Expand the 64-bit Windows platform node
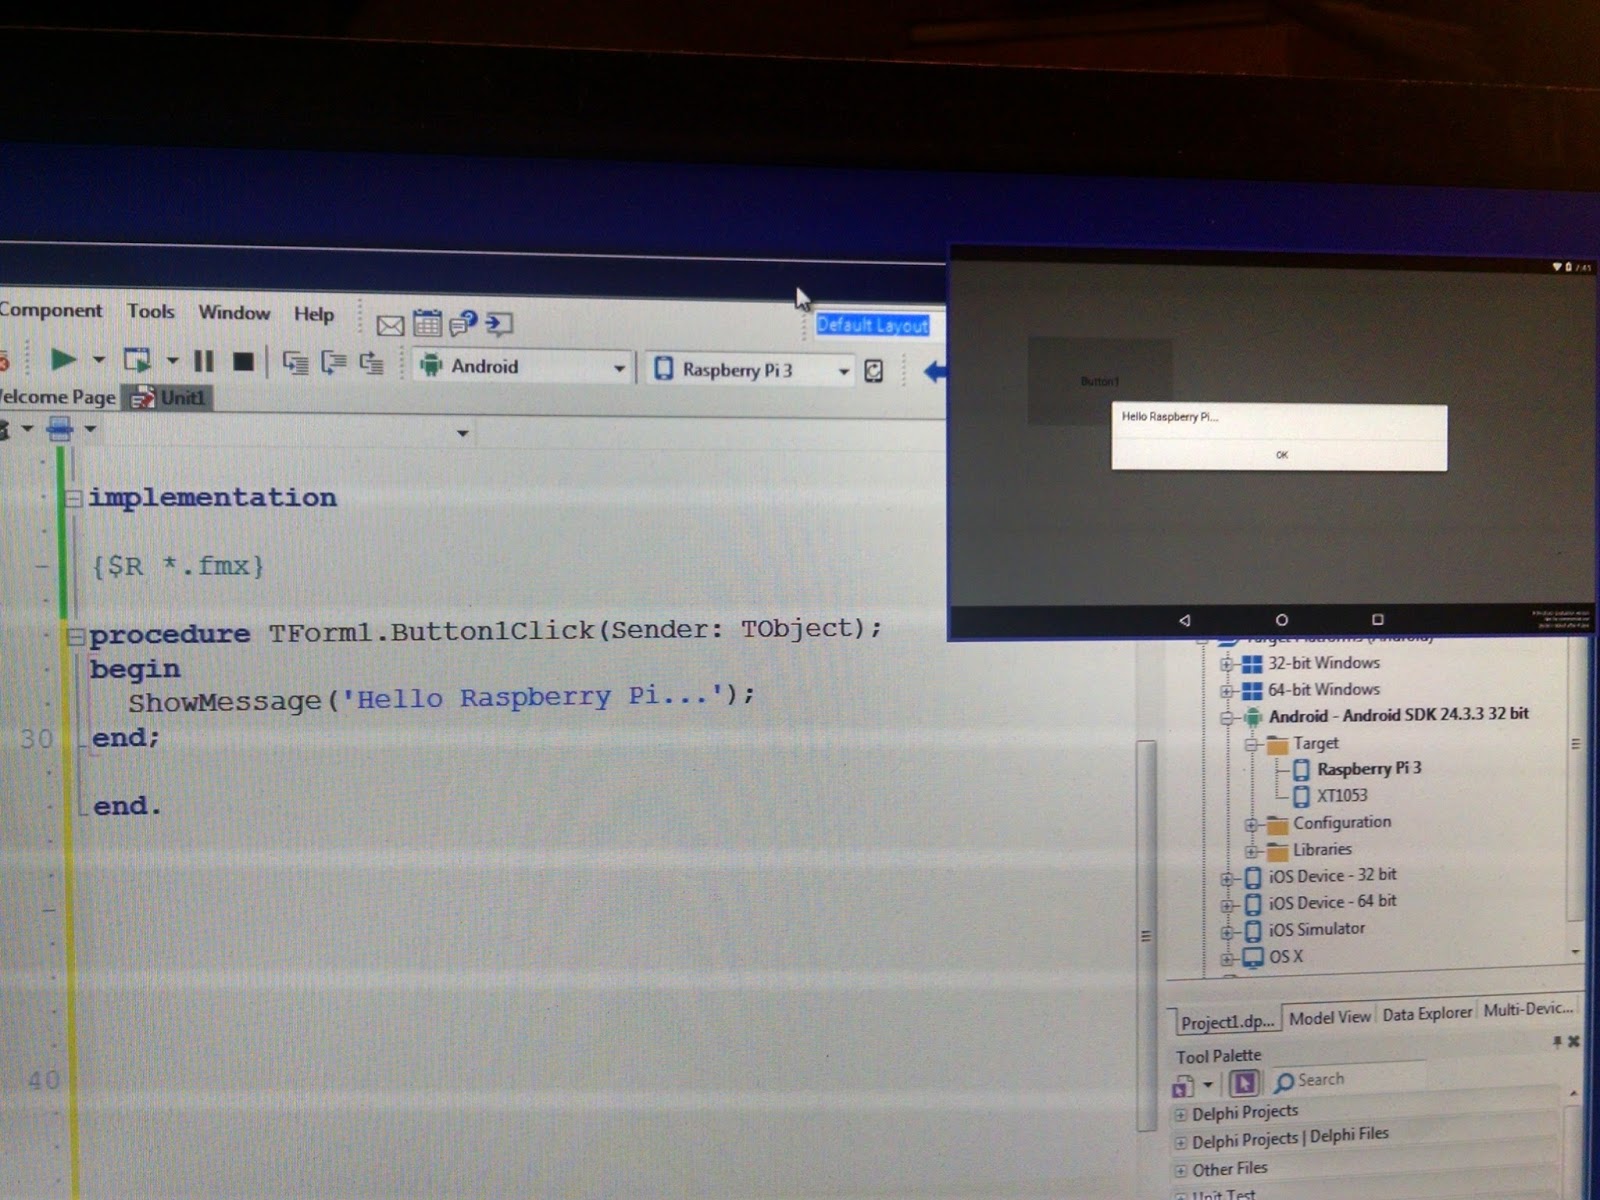The height and width of the screenshot is (1200, 1600). [x=1227, y=690]
